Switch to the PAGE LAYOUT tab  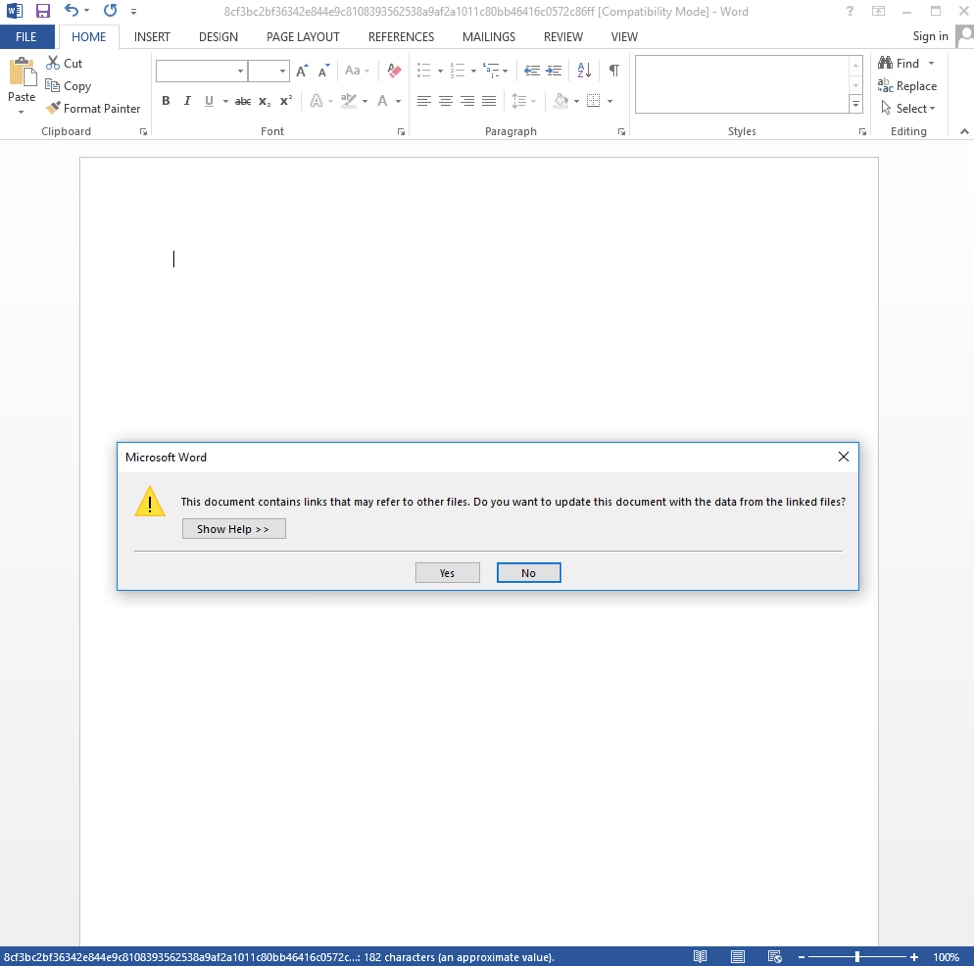303,37
